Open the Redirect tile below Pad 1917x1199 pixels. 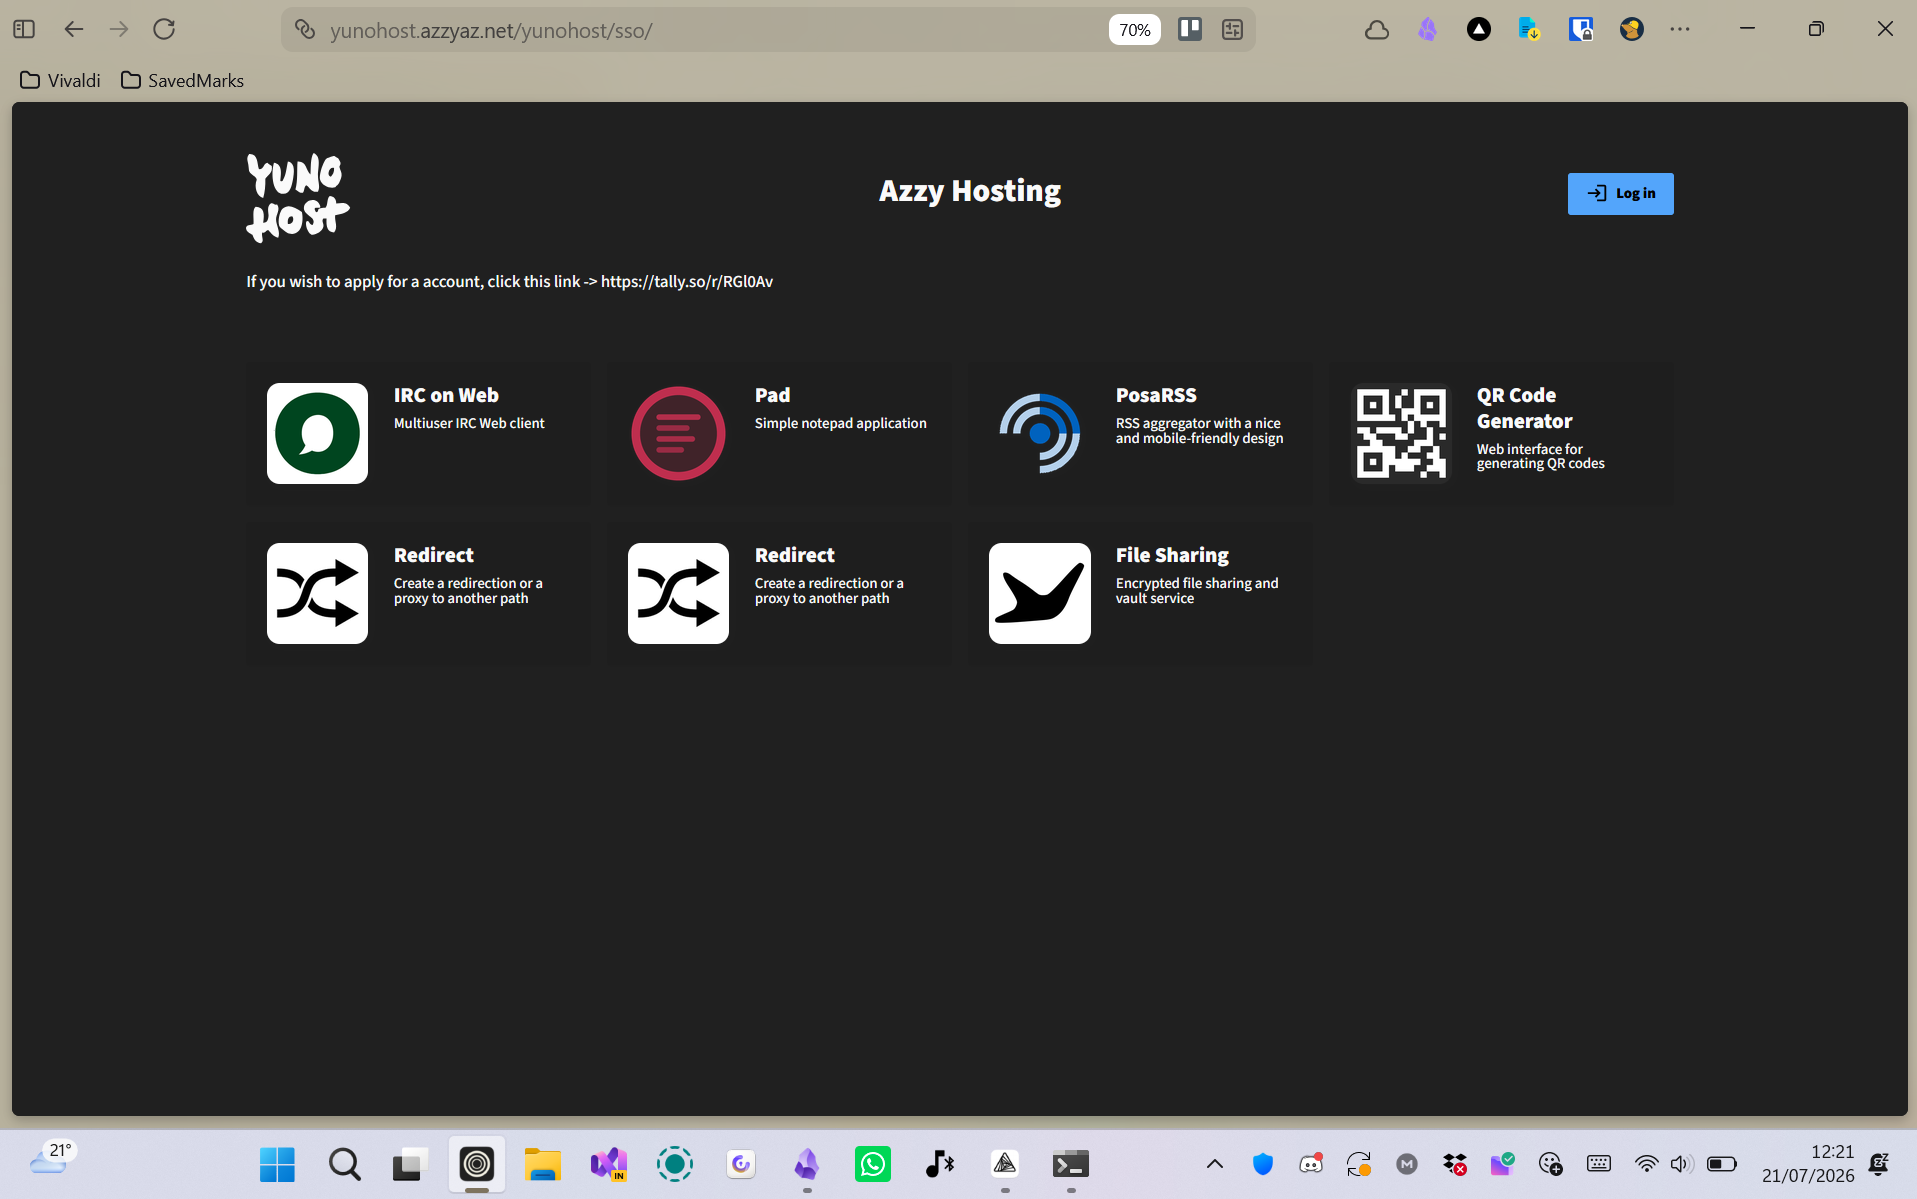pos(779,593)
